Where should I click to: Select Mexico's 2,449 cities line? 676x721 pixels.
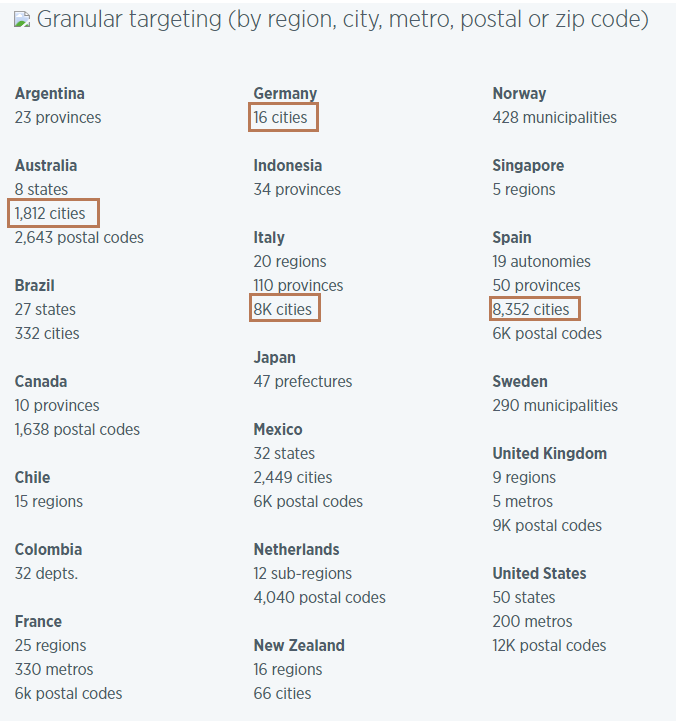pyautogui.click(x=293, y=478)
